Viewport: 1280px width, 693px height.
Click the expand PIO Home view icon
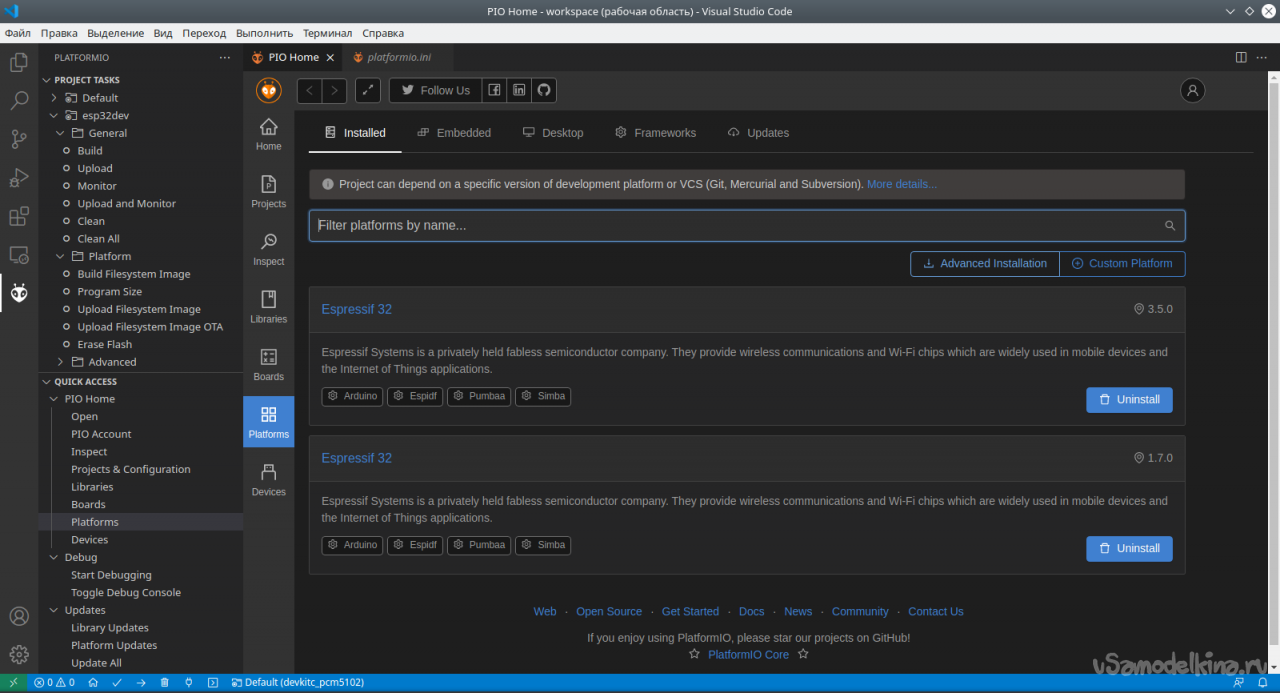coord(368,90)
